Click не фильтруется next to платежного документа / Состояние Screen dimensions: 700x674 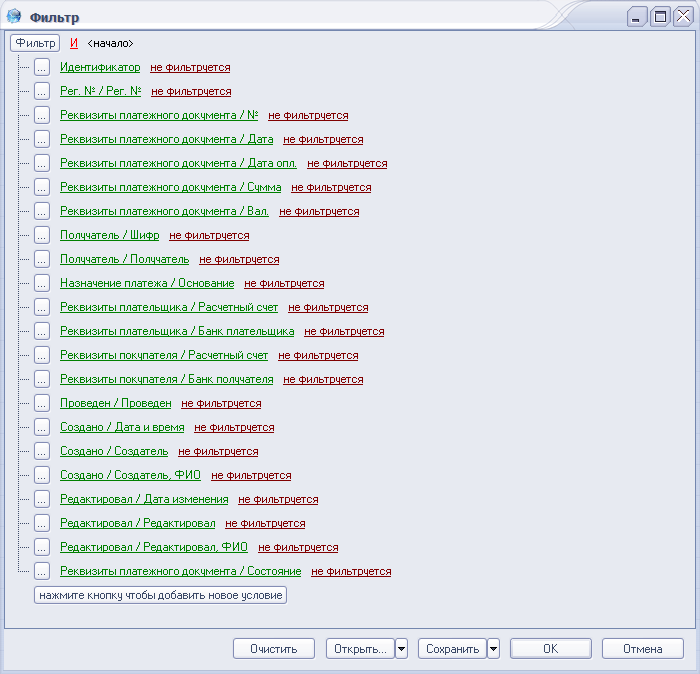point(351,571)
